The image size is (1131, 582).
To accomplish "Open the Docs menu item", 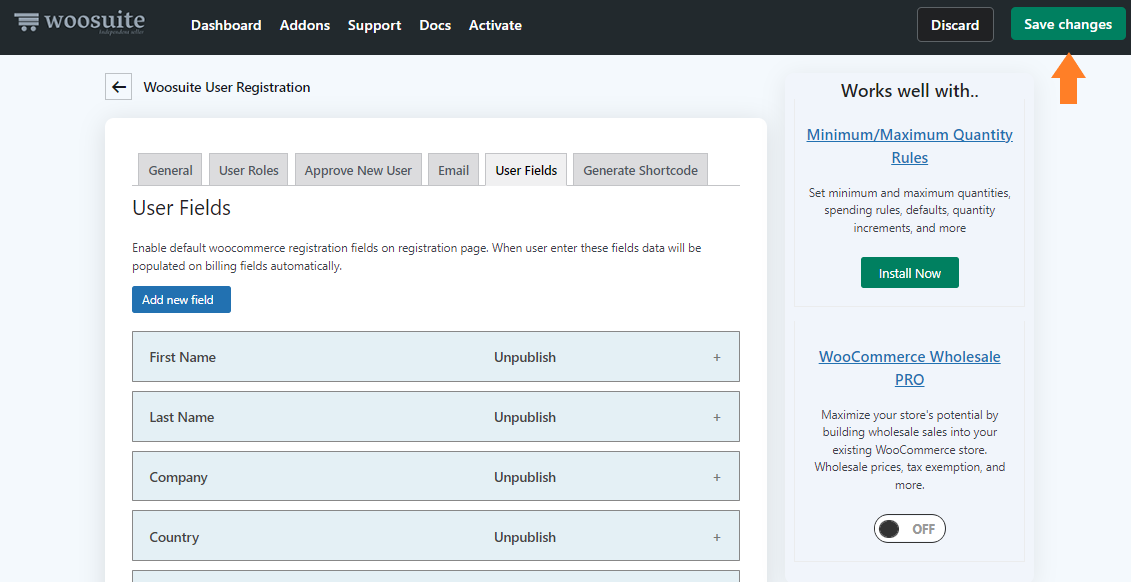I will (435, 25).
